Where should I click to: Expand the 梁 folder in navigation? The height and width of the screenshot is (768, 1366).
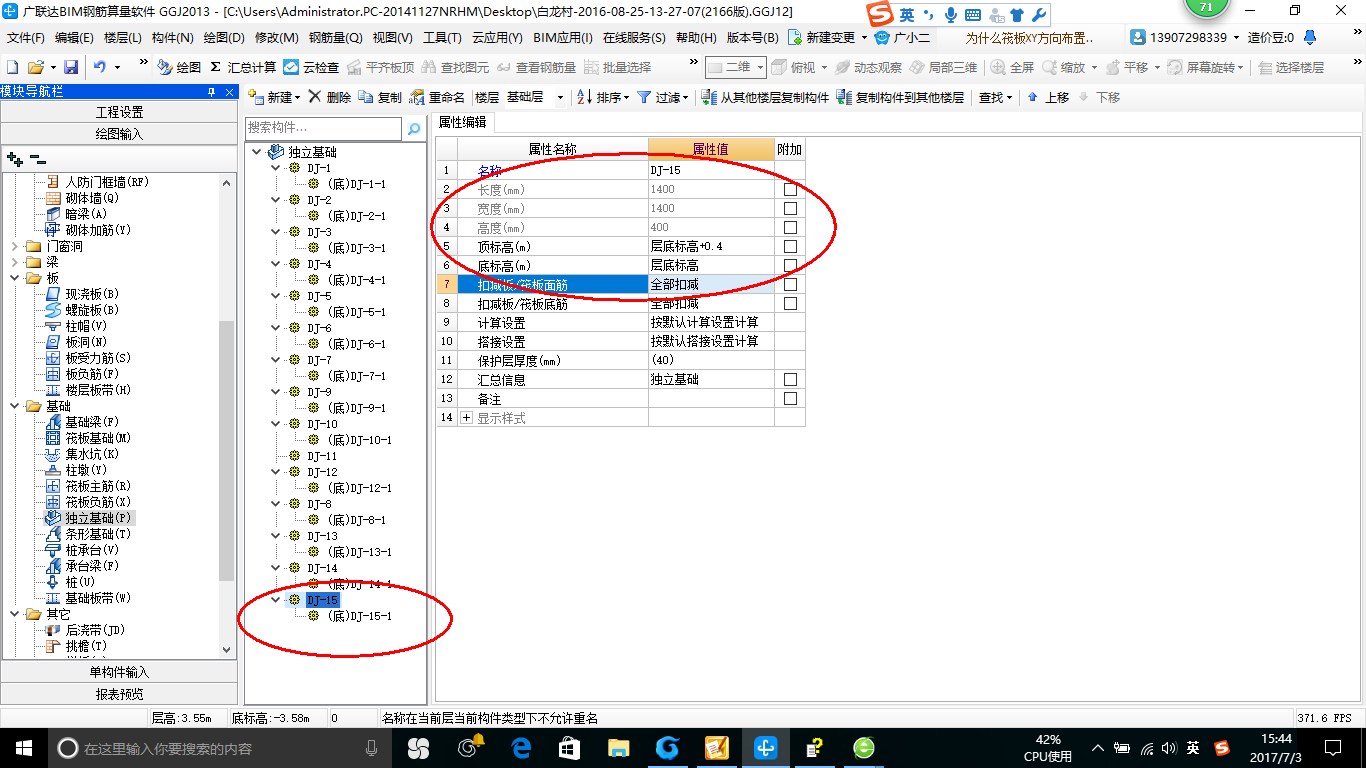[13, 262]
